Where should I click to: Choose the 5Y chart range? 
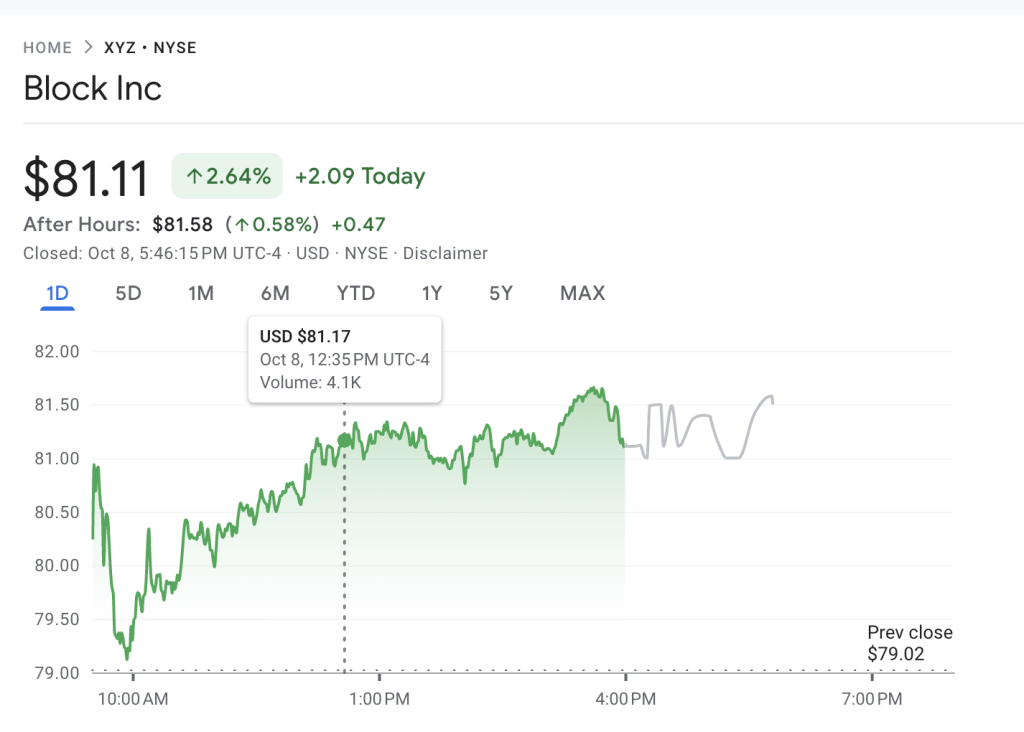(501, 293)
